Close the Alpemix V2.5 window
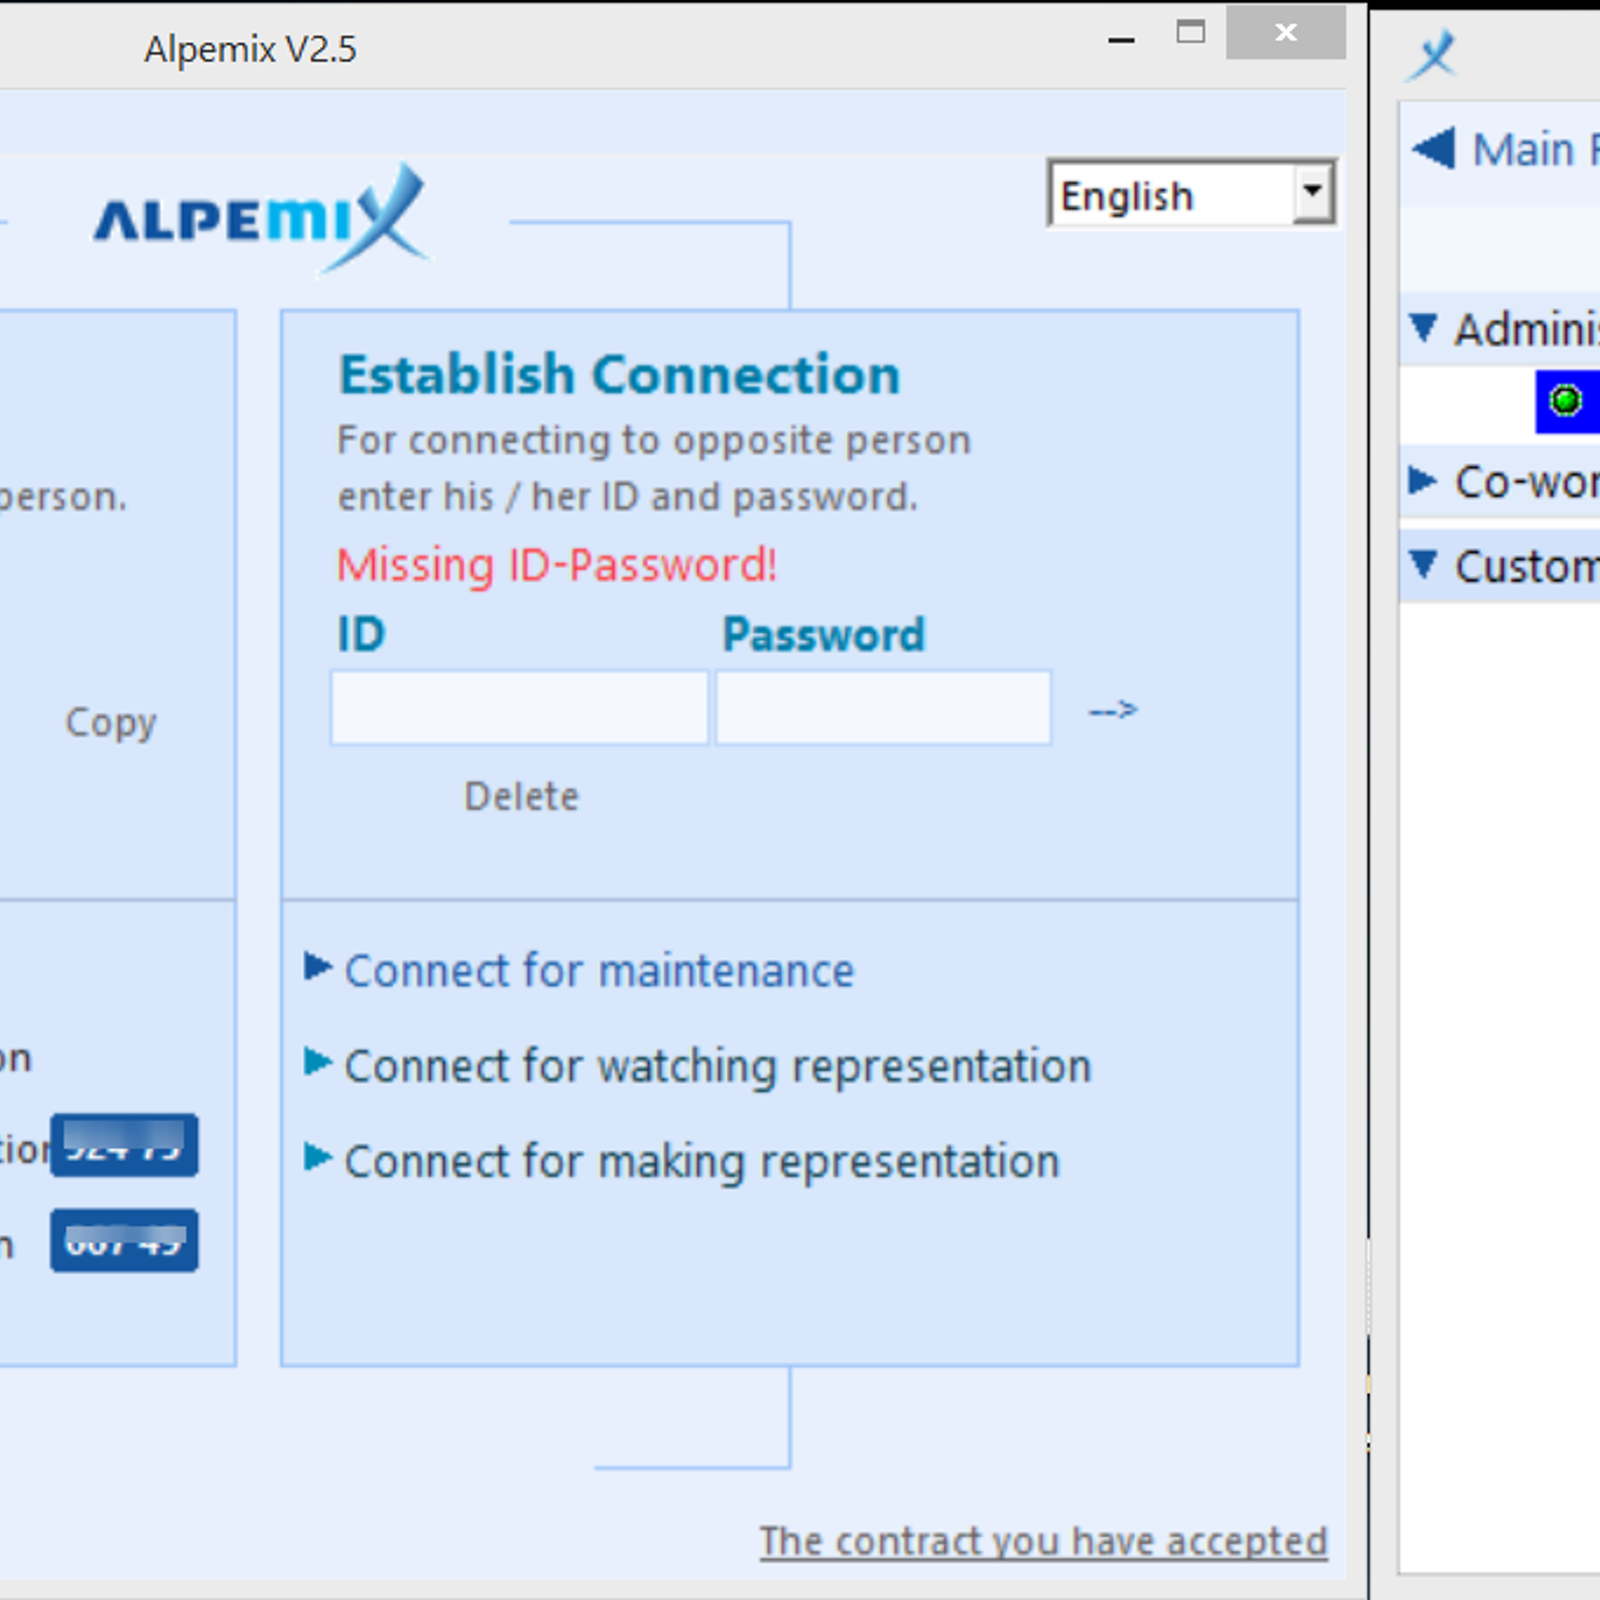The height and width of the screenshot is (1600, 1600). (x=1286, y=33)
